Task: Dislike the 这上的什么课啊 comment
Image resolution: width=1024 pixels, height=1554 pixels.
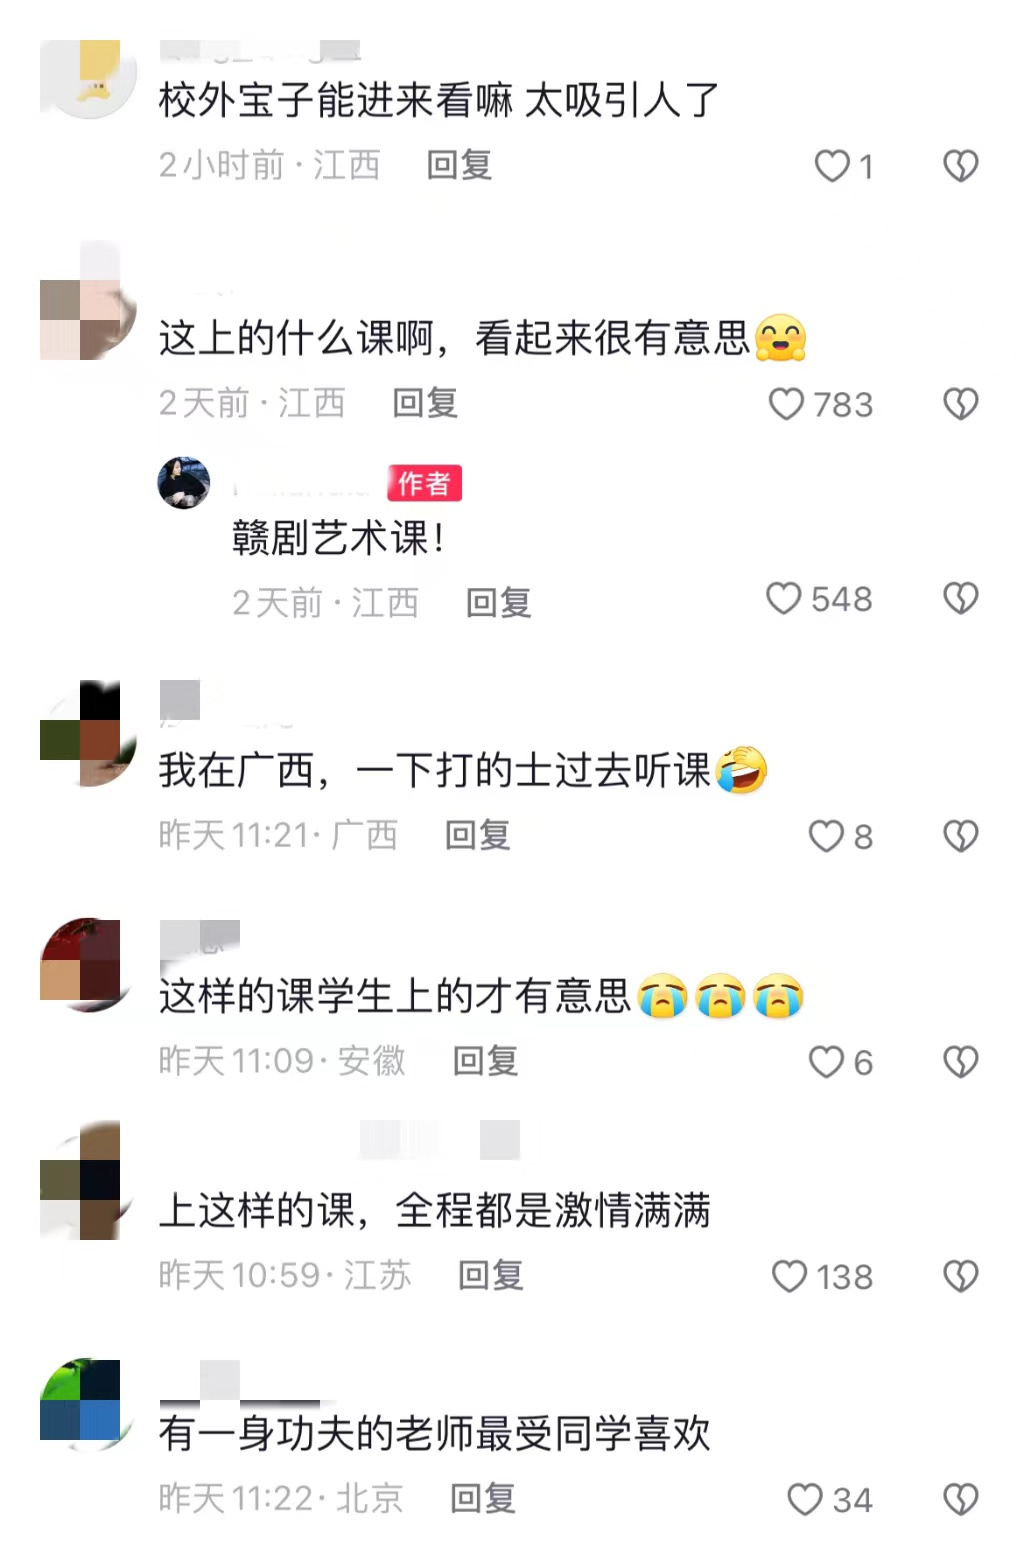Action: point(961,404)
